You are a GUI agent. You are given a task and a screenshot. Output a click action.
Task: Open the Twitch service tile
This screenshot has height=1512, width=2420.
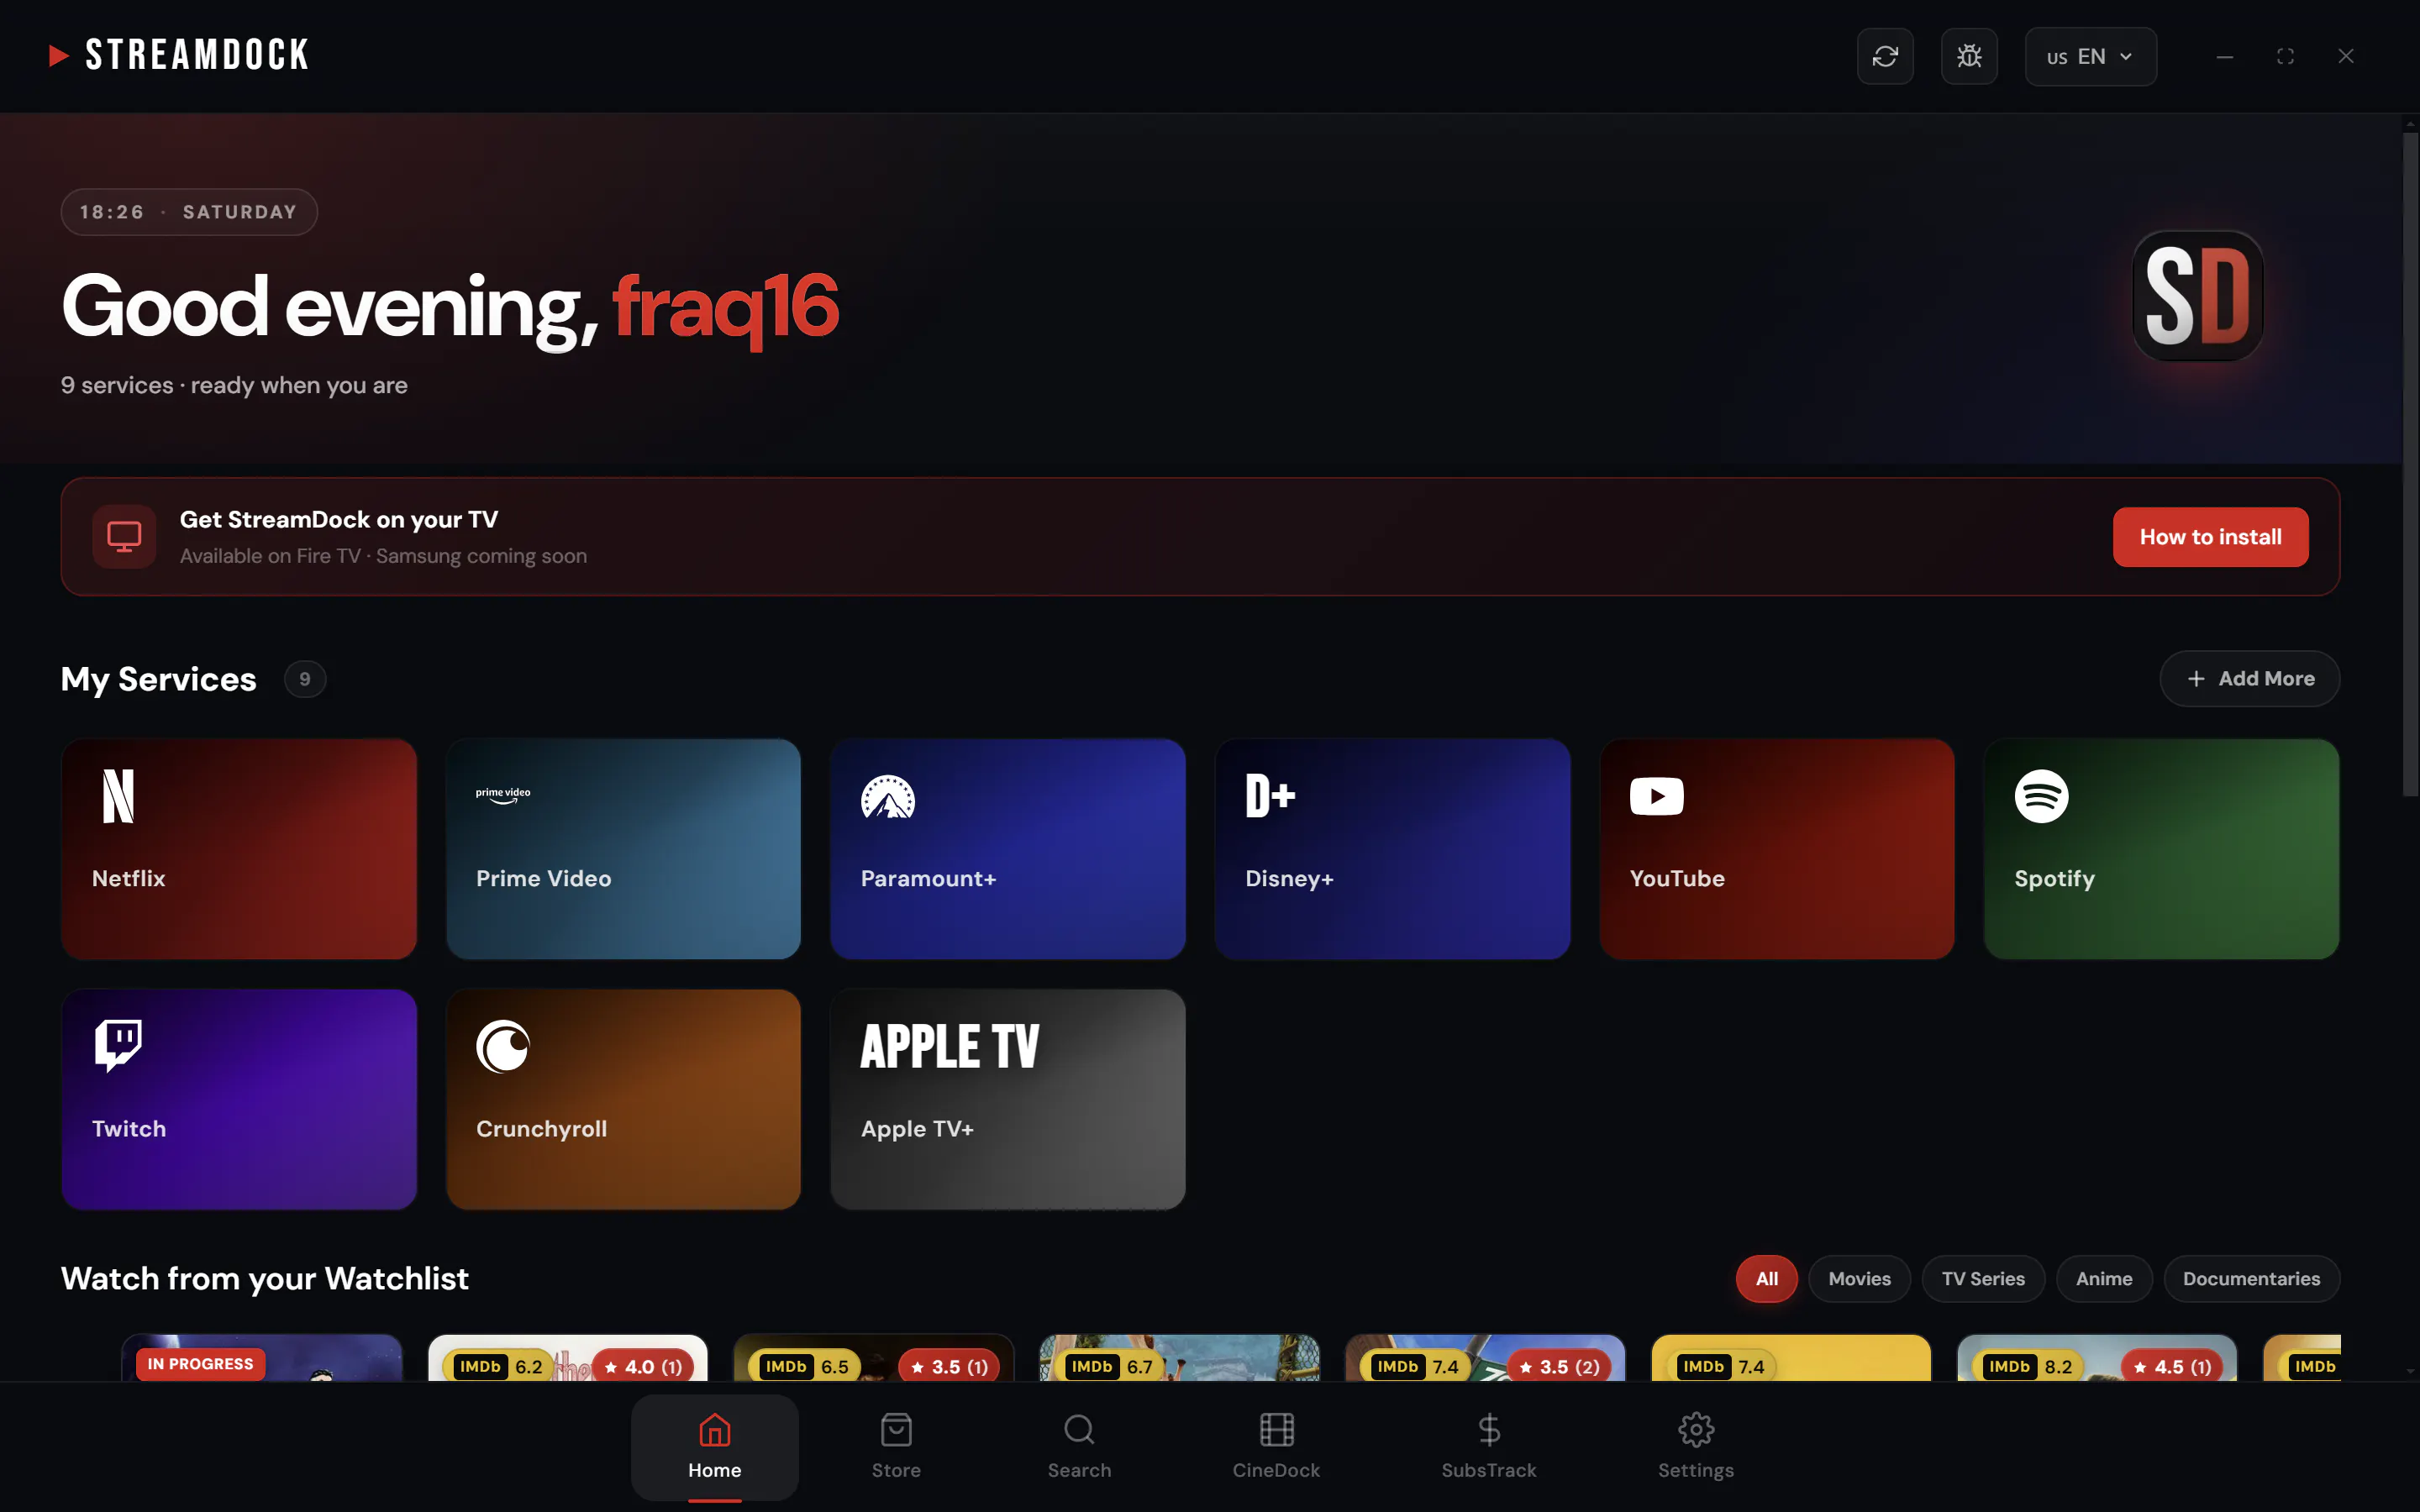(x=239, y=1099)
